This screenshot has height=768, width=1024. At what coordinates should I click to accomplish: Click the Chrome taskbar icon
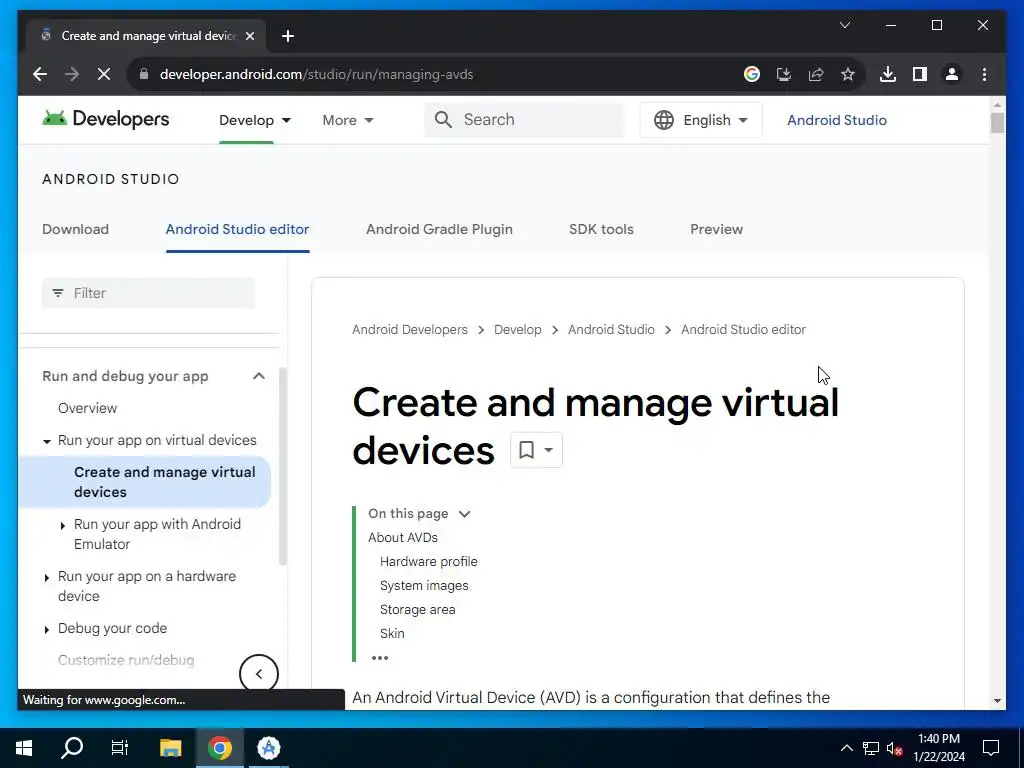click(220, 748)
